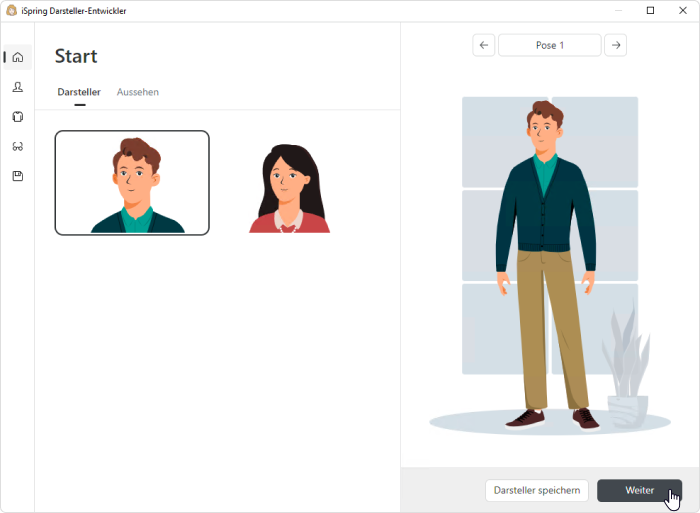Select the male character thumbnail

[132, 183]
